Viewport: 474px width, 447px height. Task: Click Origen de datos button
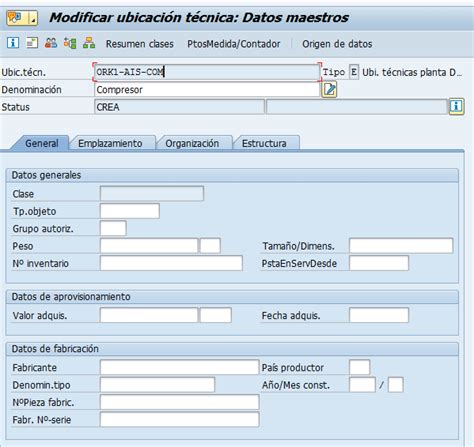click(x=337, y=44)
